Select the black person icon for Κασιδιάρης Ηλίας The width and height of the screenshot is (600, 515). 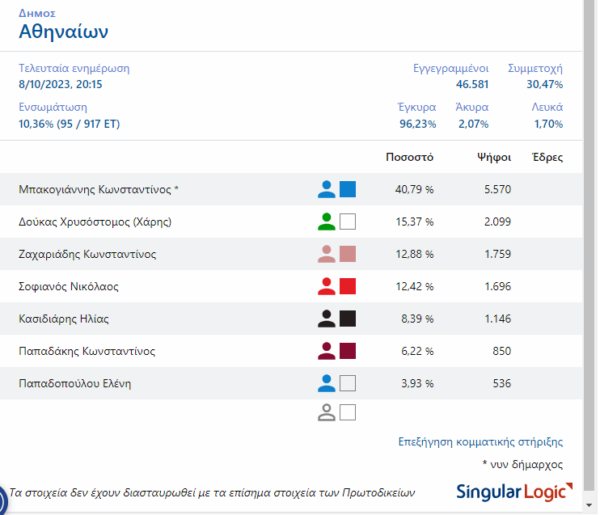326,319
